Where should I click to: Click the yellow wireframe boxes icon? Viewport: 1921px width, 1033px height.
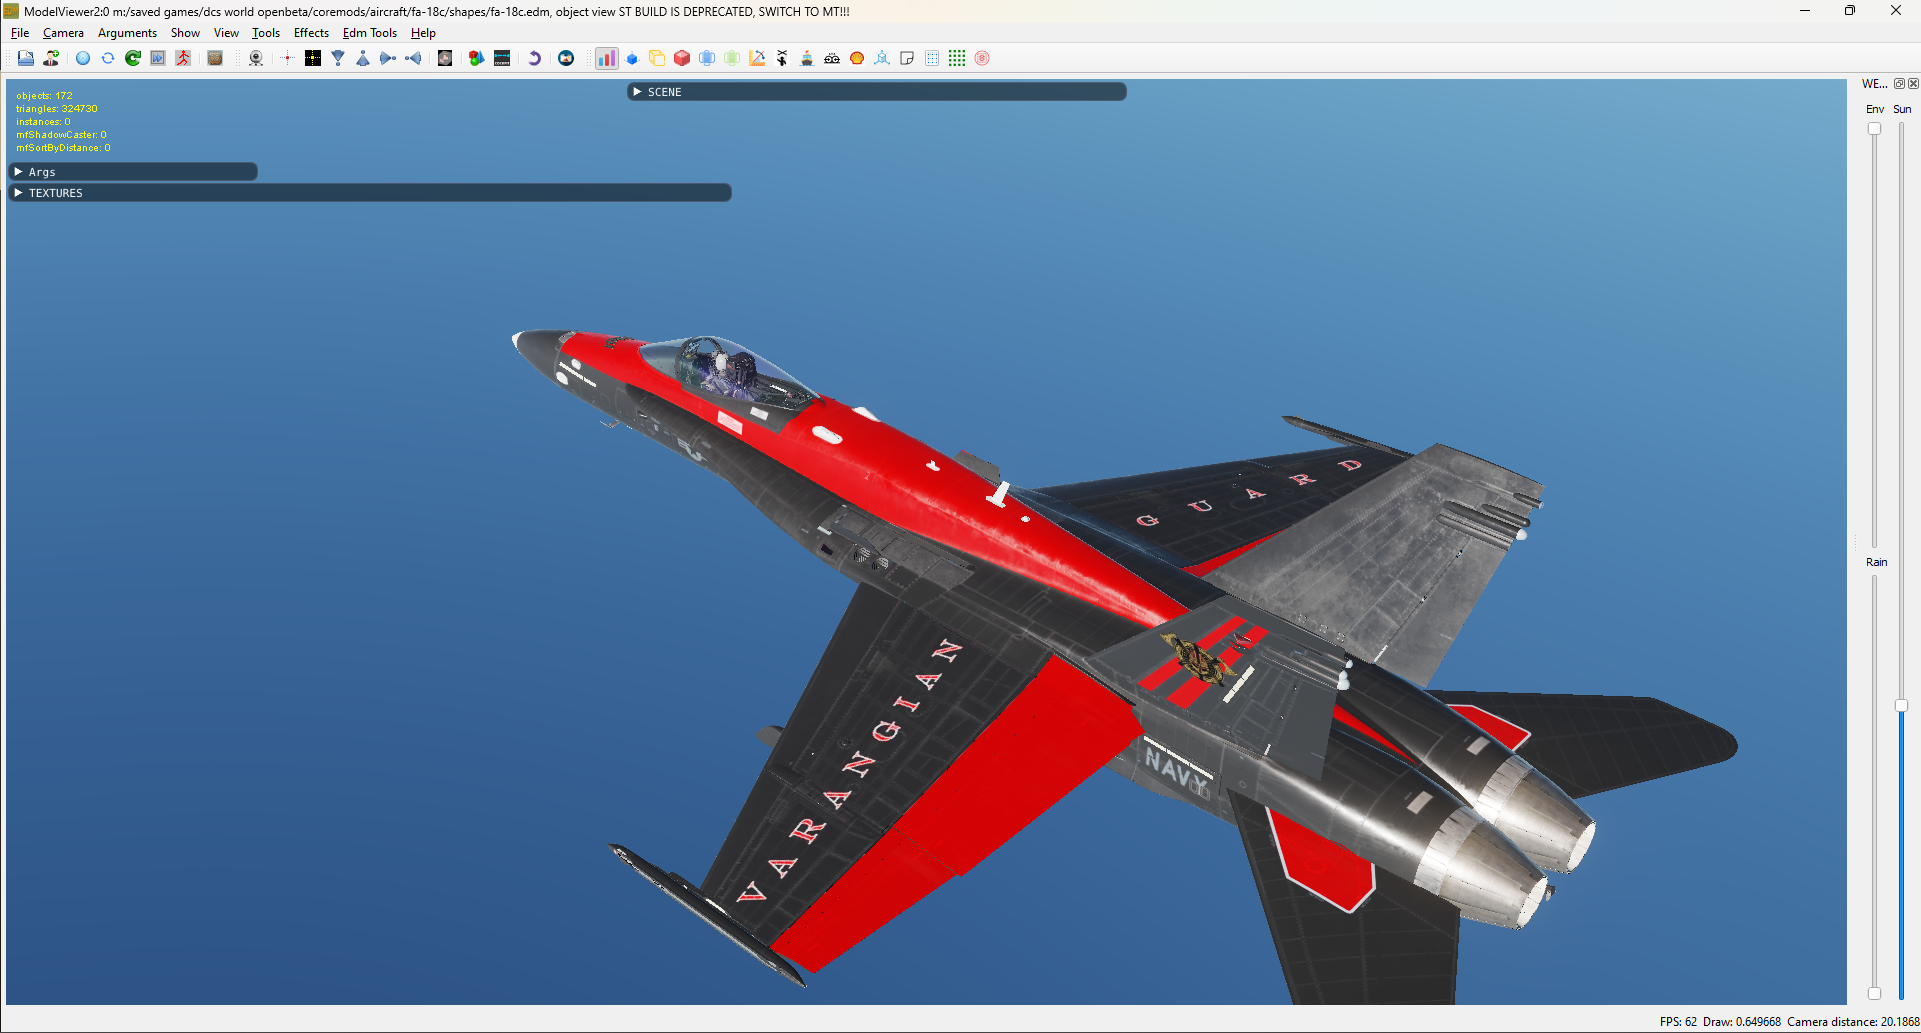click(657, 58)
